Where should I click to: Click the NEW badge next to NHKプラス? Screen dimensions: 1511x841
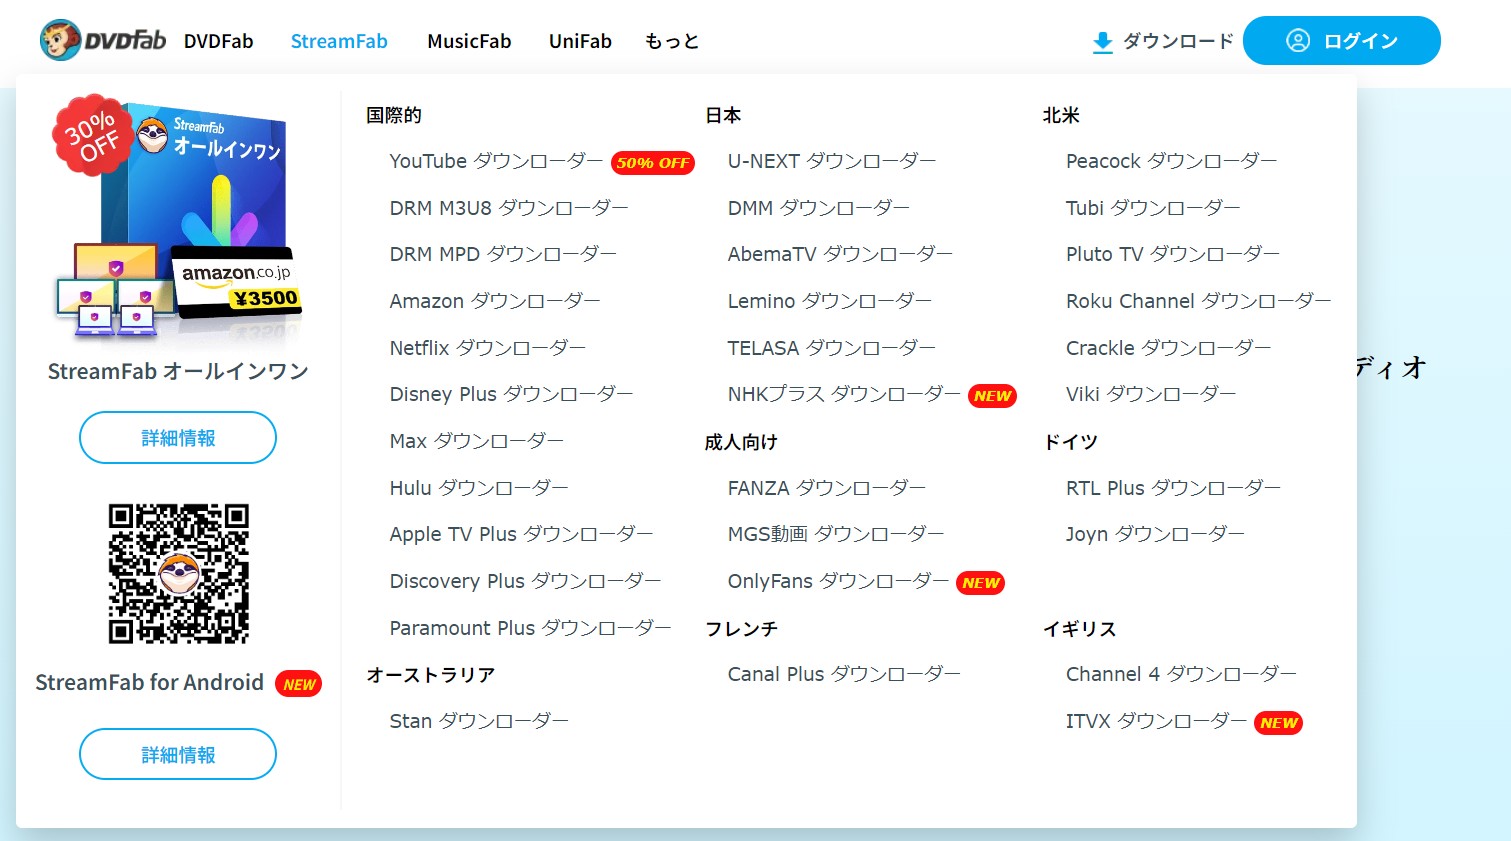coord(992,396)
